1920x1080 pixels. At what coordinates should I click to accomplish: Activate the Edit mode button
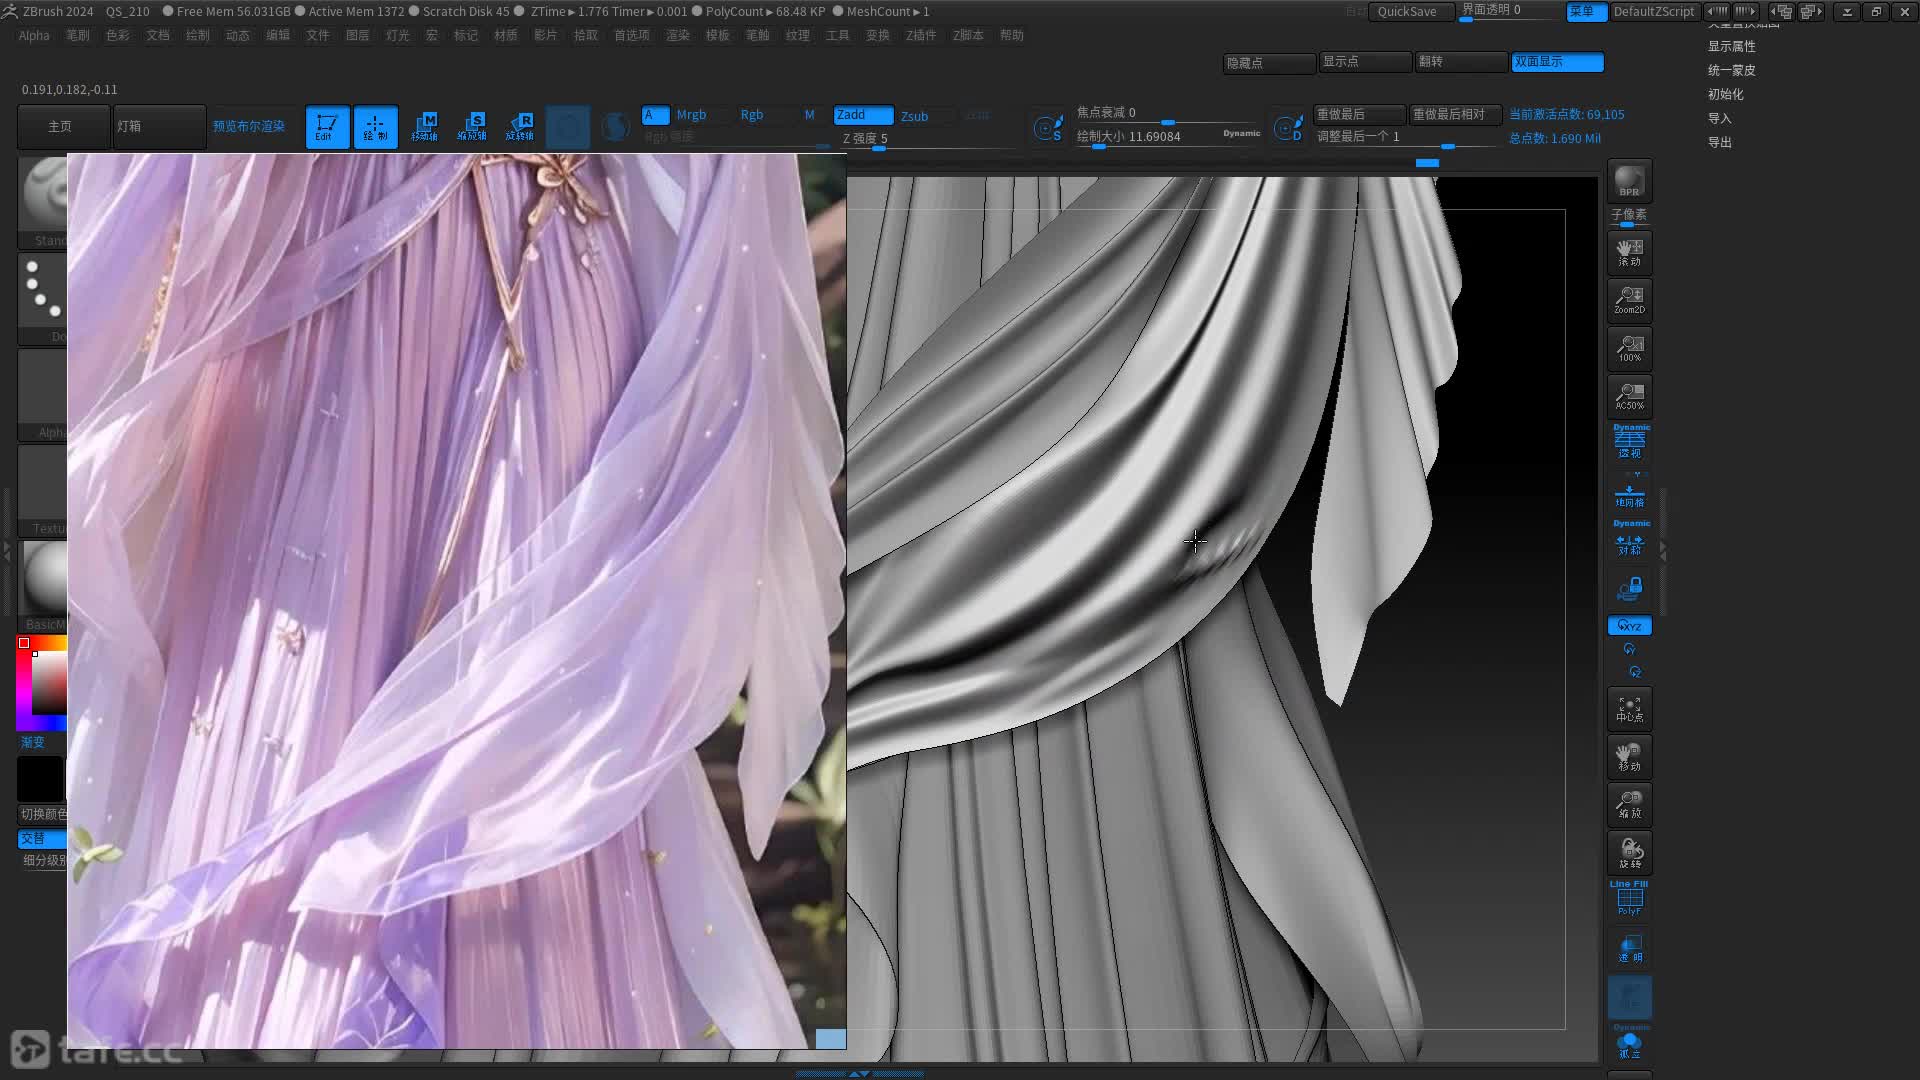(327, 127)
